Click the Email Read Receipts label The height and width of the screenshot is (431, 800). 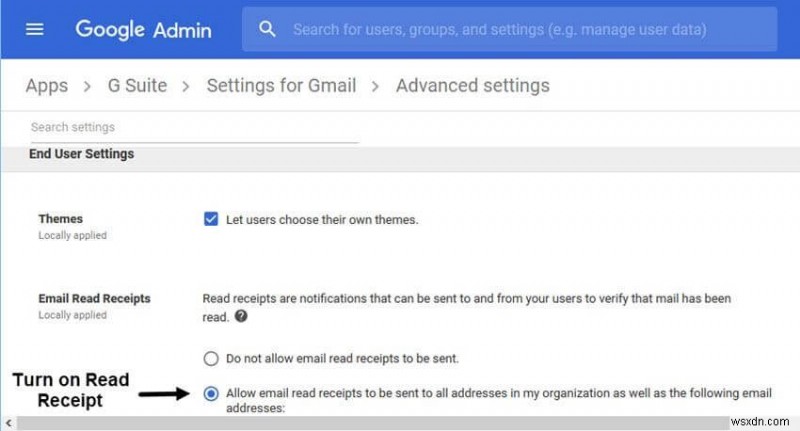94,298
